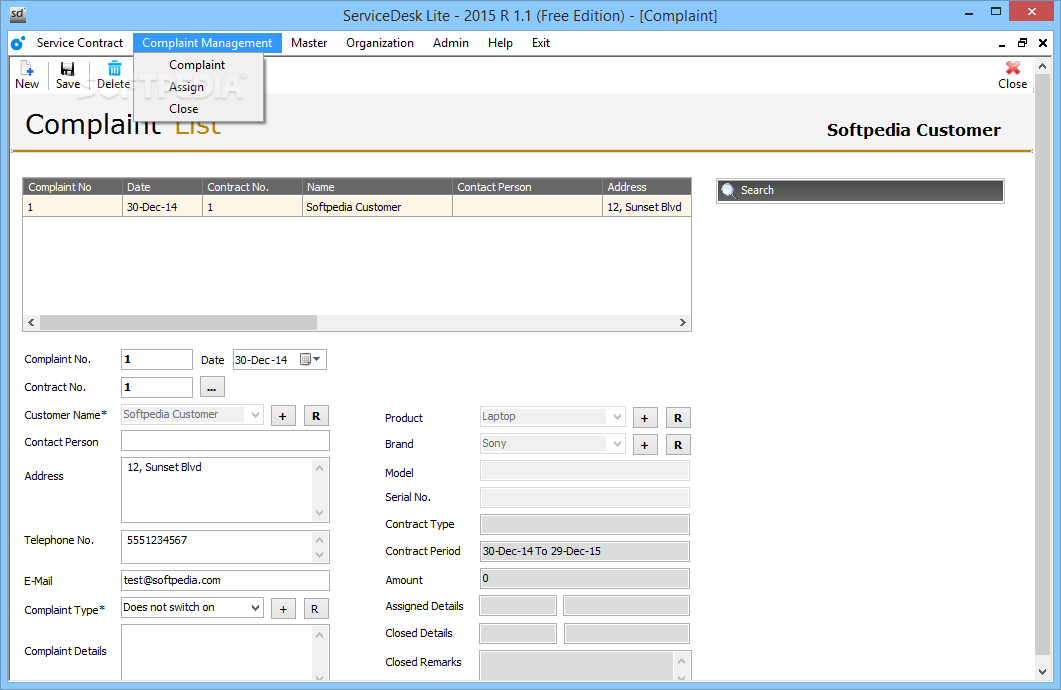This screenshot has width=1061, height=690.
Task: Click the Contact Person column header
Action: (527, 187)
